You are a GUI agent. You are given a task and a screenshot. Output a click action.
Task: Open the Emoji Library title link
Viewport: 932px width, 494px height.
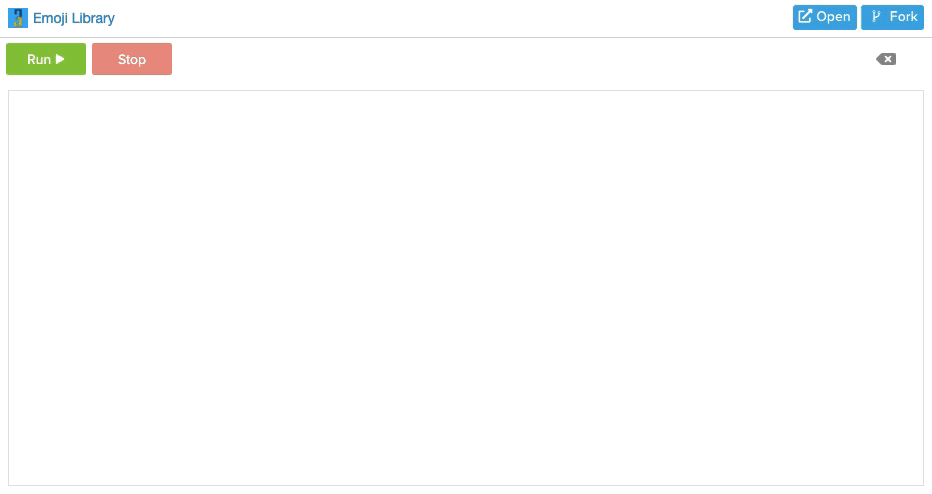pyautogui.click(x=74, y=18)
